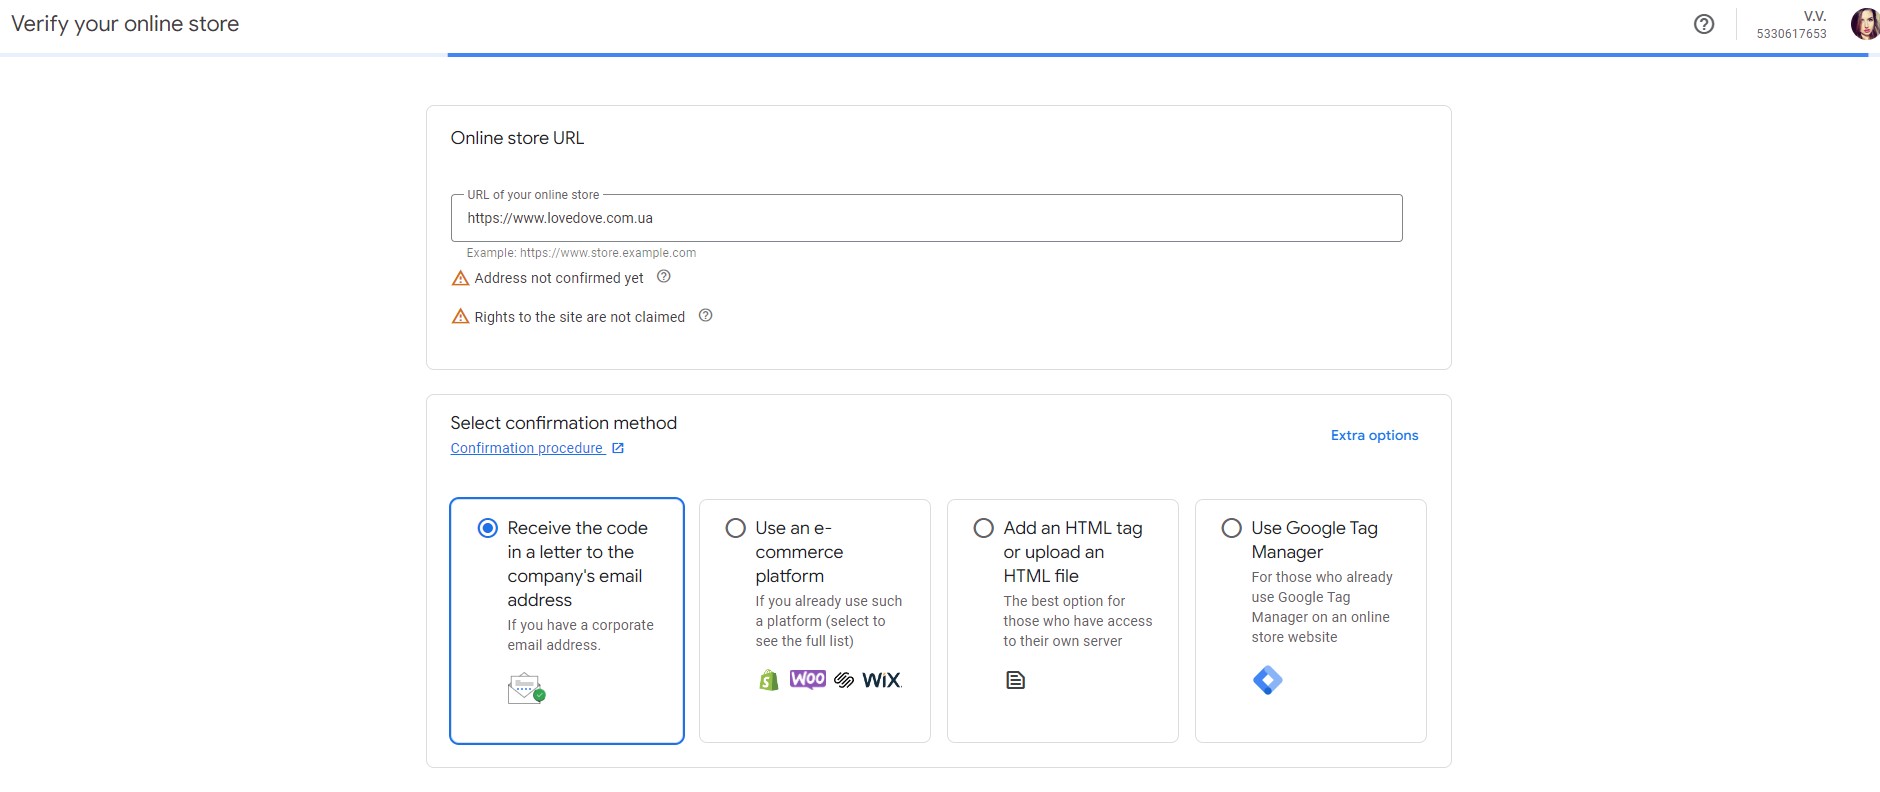Click the HTML file document icon
Viewport: 1880px width, 792px height.
point(1015,680)
